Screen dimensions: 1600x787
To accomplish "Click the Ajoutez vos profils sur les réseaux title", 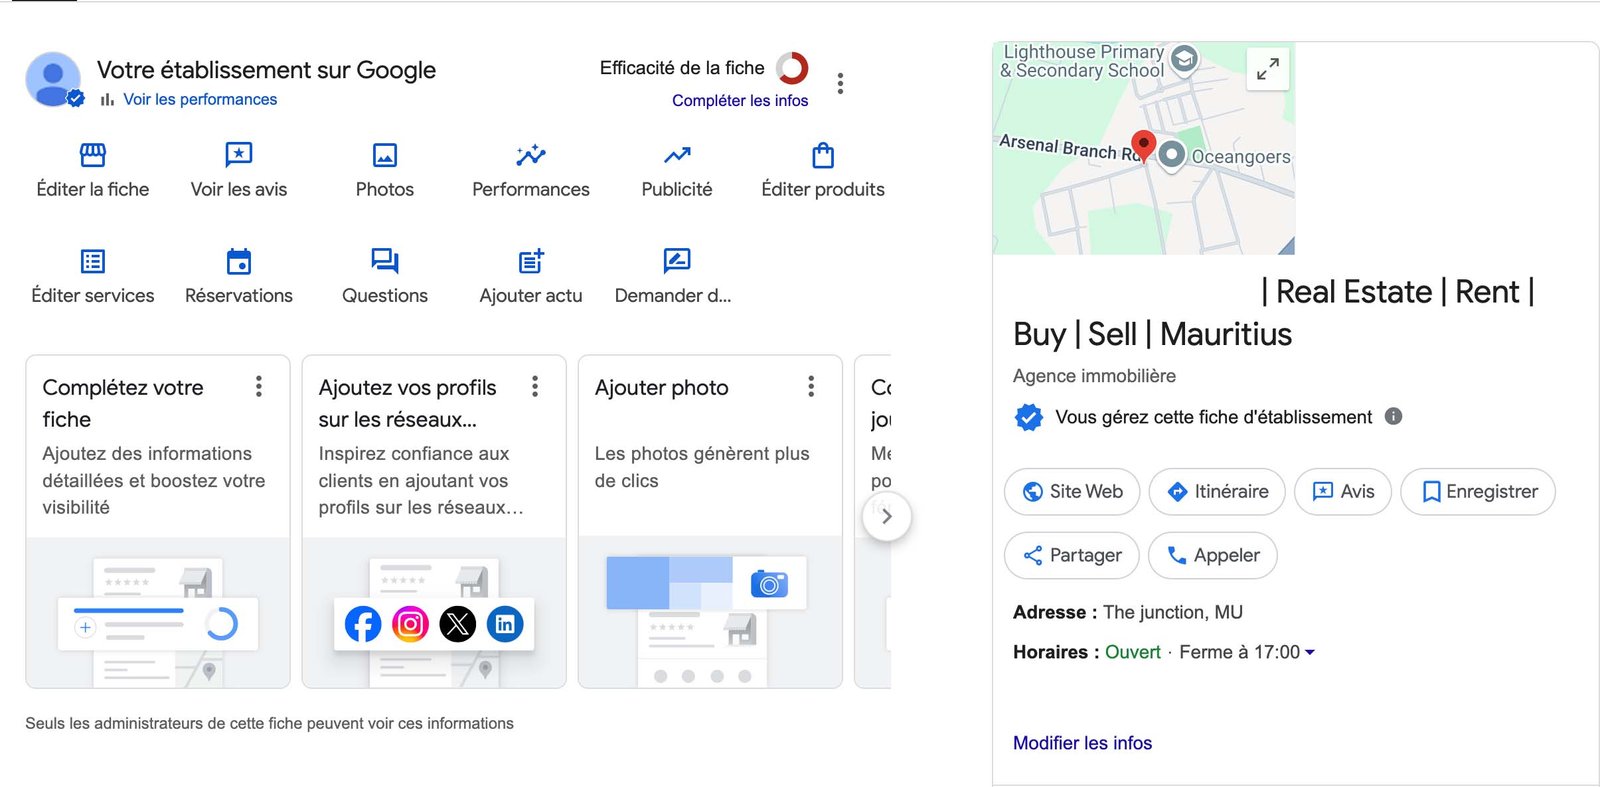I will click(407, 403).
